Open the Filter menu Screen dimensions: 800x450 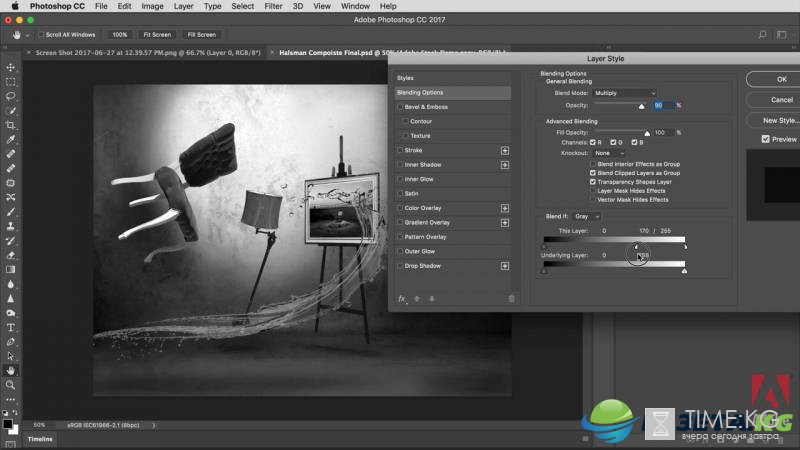[x=273, y=6]
